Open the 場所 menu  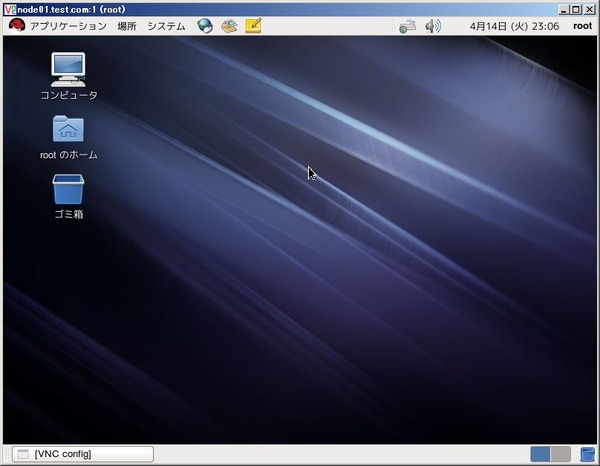pyautogui.click(x=127, y=26)
